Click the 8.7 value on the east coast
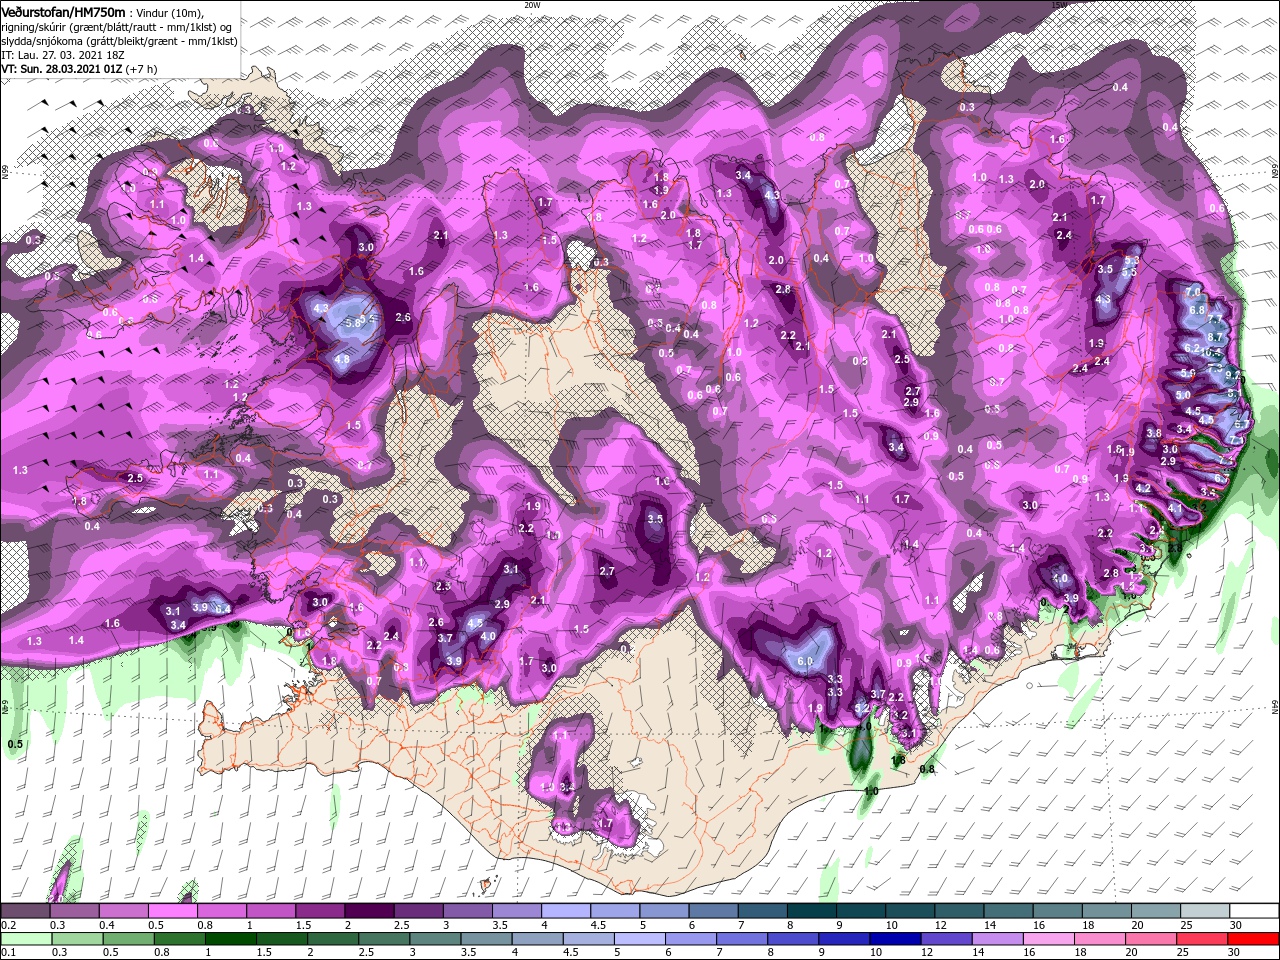Viewport: 1280px width, 960px height. tap(1216, 338)
